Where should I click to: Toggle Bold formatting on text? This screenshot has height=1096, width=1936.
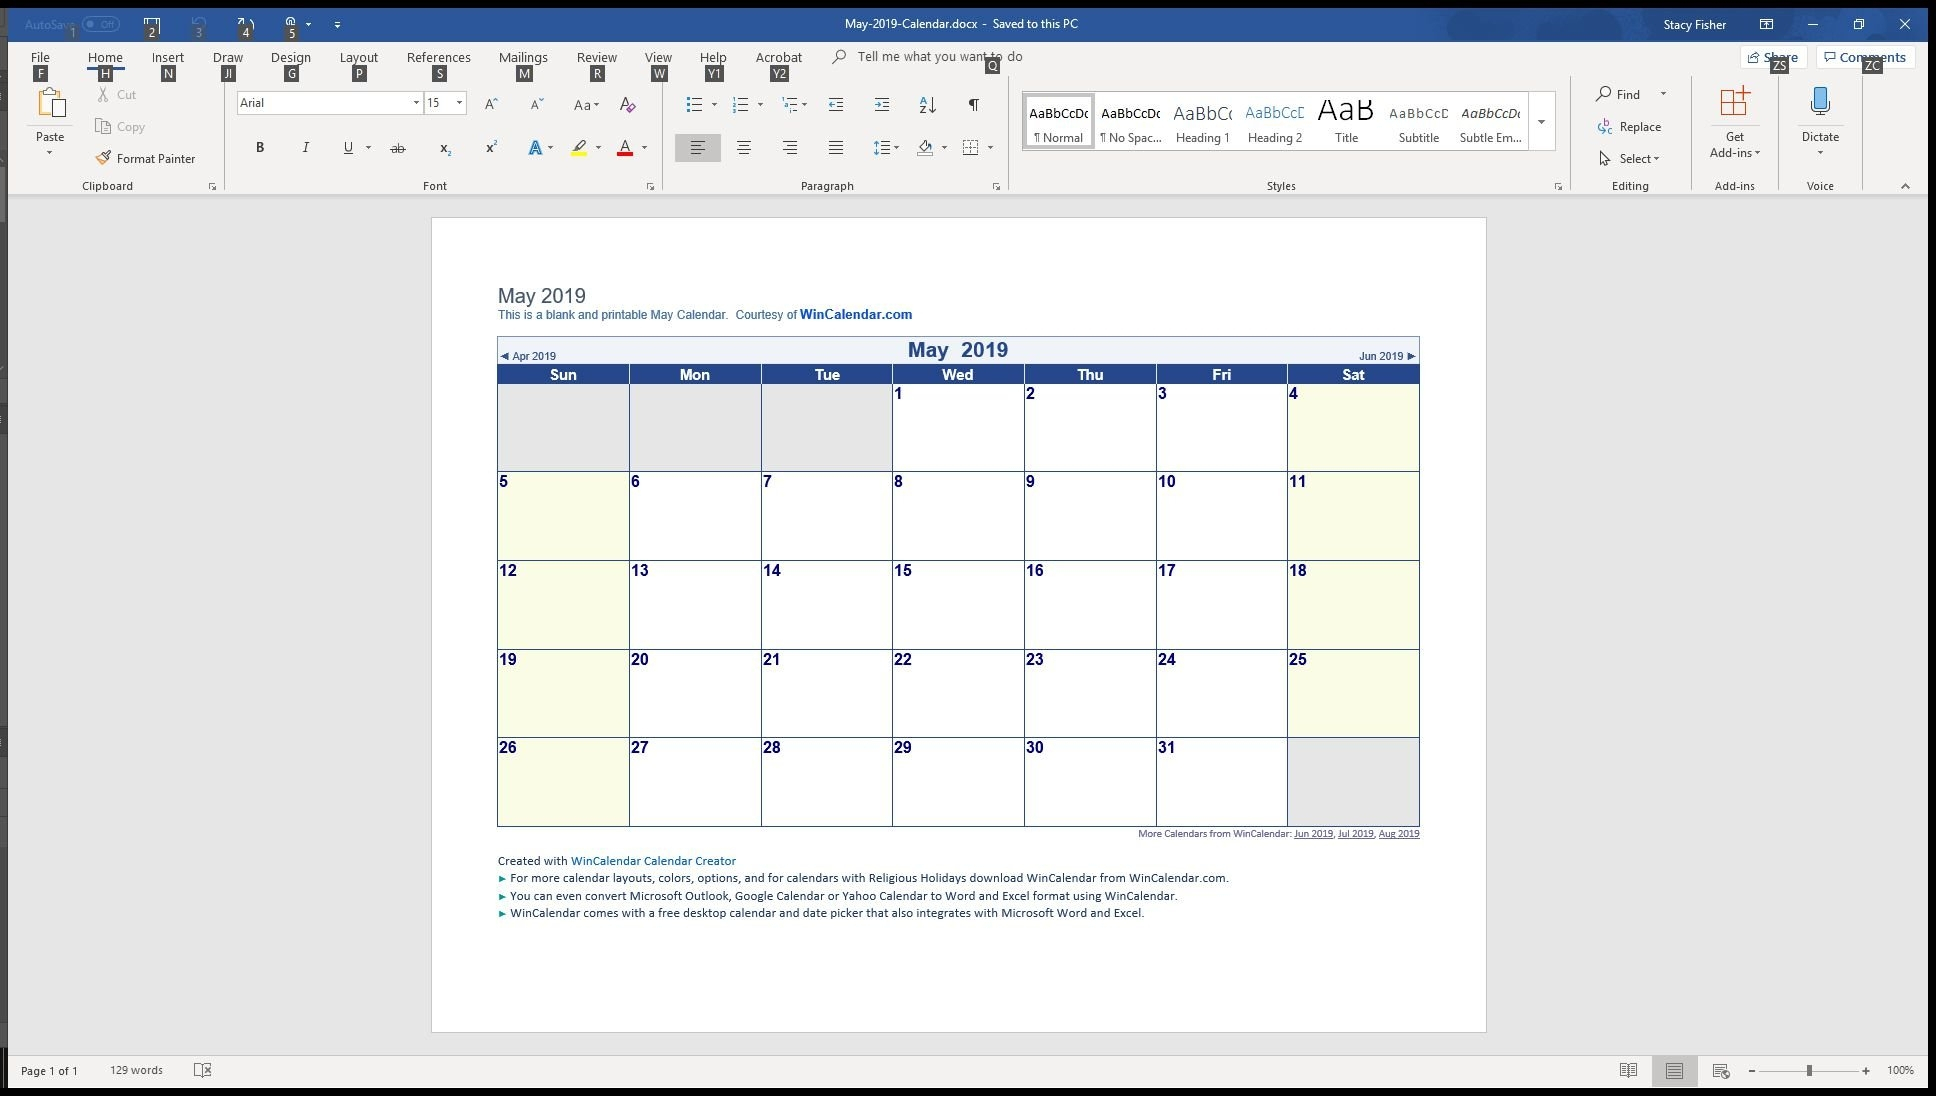[x=259, y=146]
